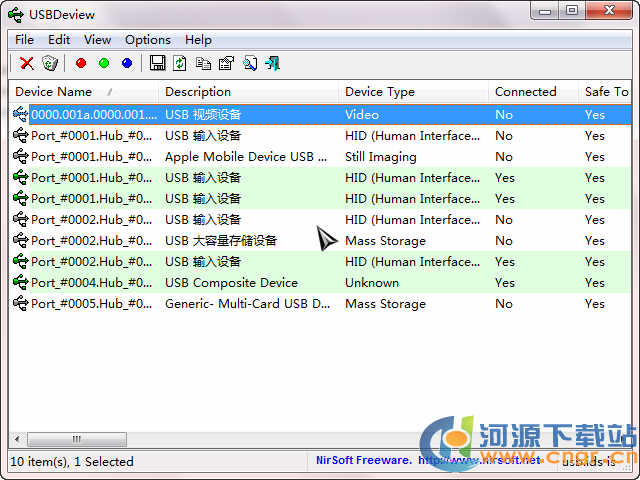Click the Still Imaging device type cell
Image resolution: width=640 pixels, height=480 pixels.
pyautogui.click(x=380, y=157)
